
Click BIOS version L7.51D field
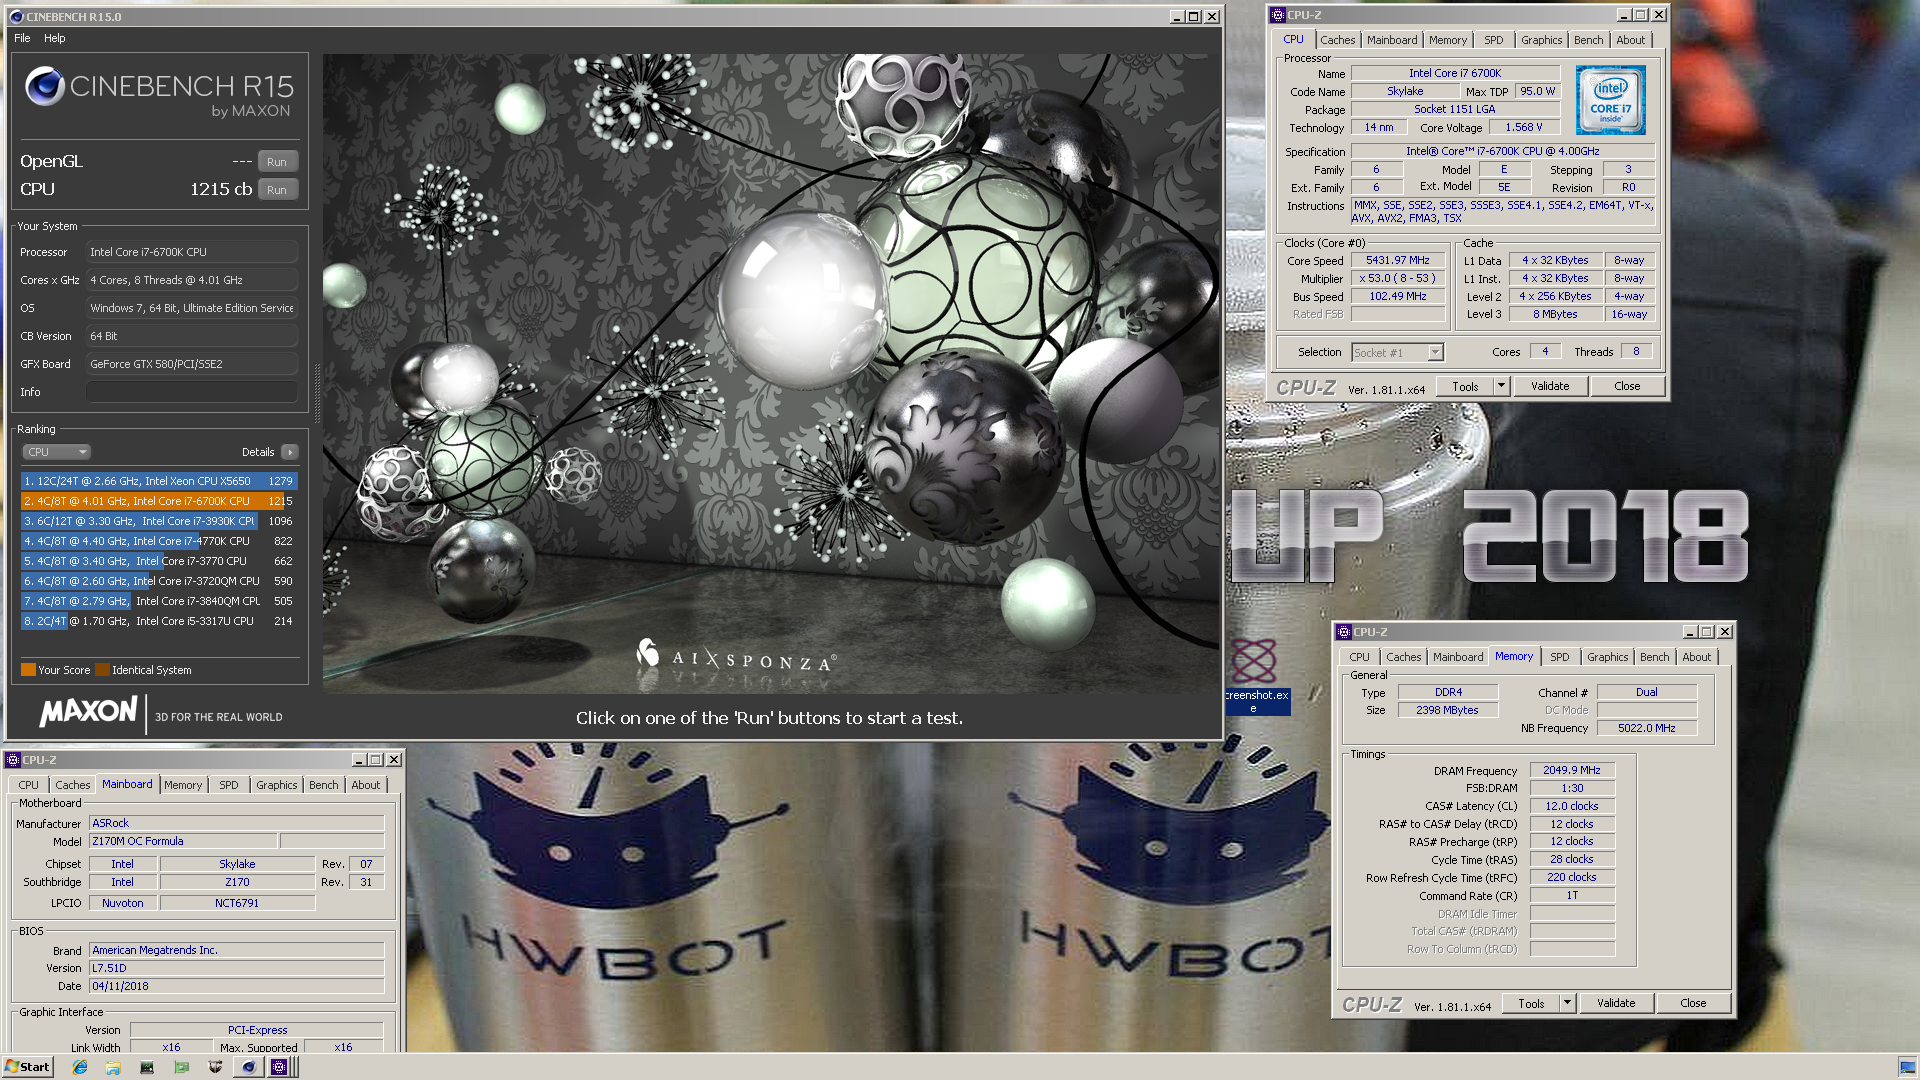tap(237, 968)
